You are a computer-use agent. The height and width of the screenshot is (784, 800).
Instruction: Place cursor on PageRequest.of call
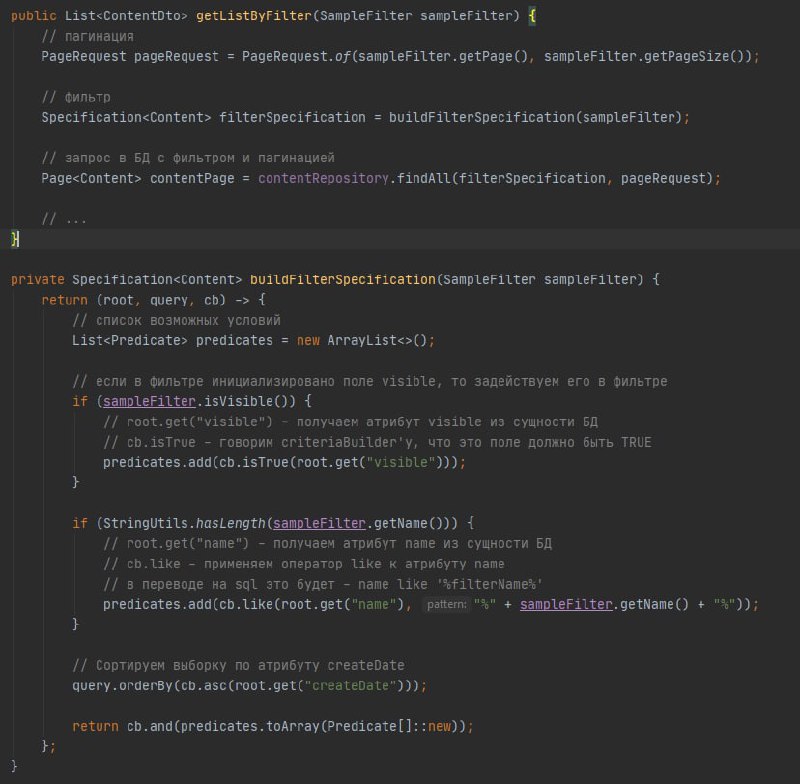tap(297, 56)
